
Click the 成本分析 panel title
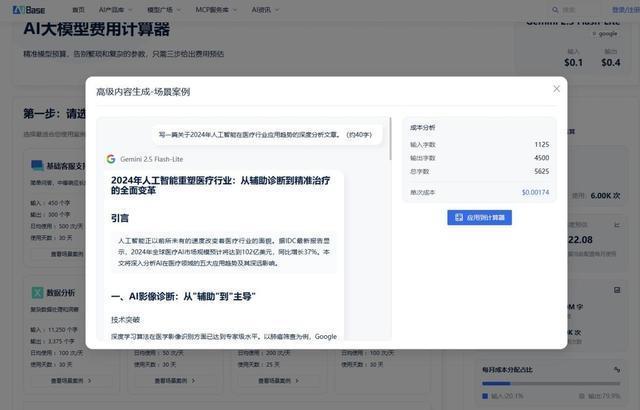click(422, 128)
